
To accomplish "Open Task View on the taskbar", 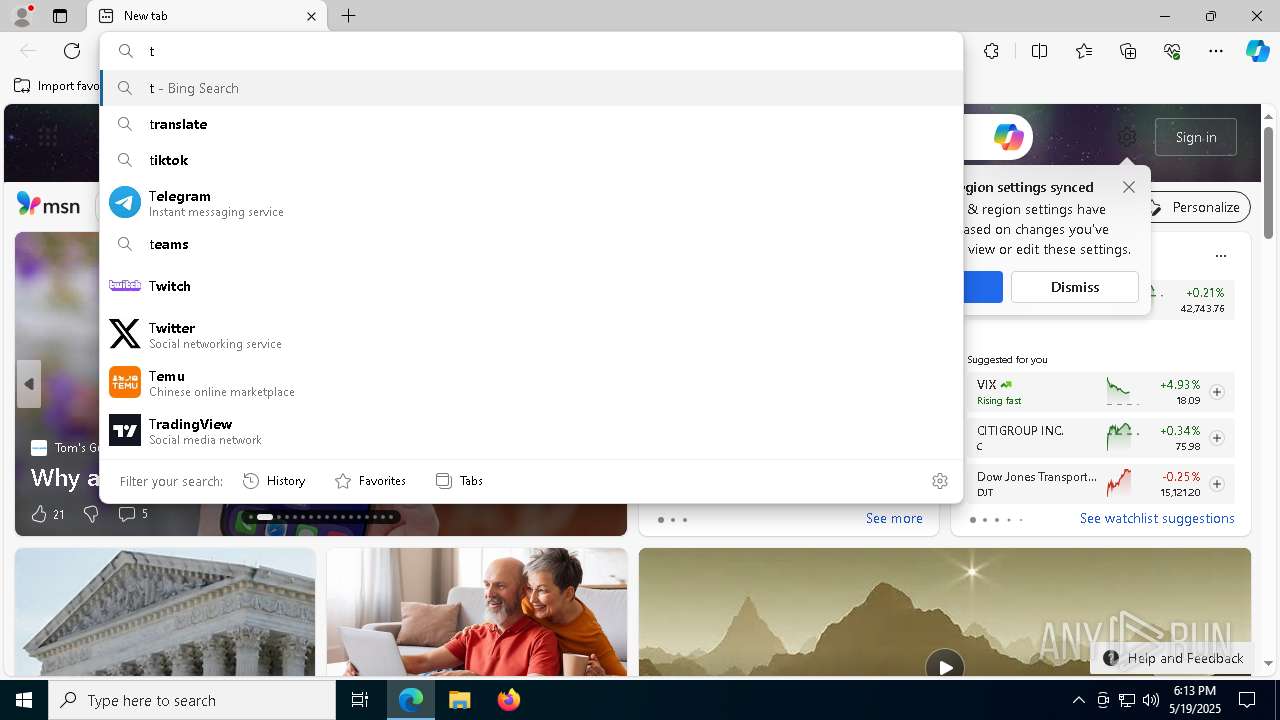I will [360, 700].
